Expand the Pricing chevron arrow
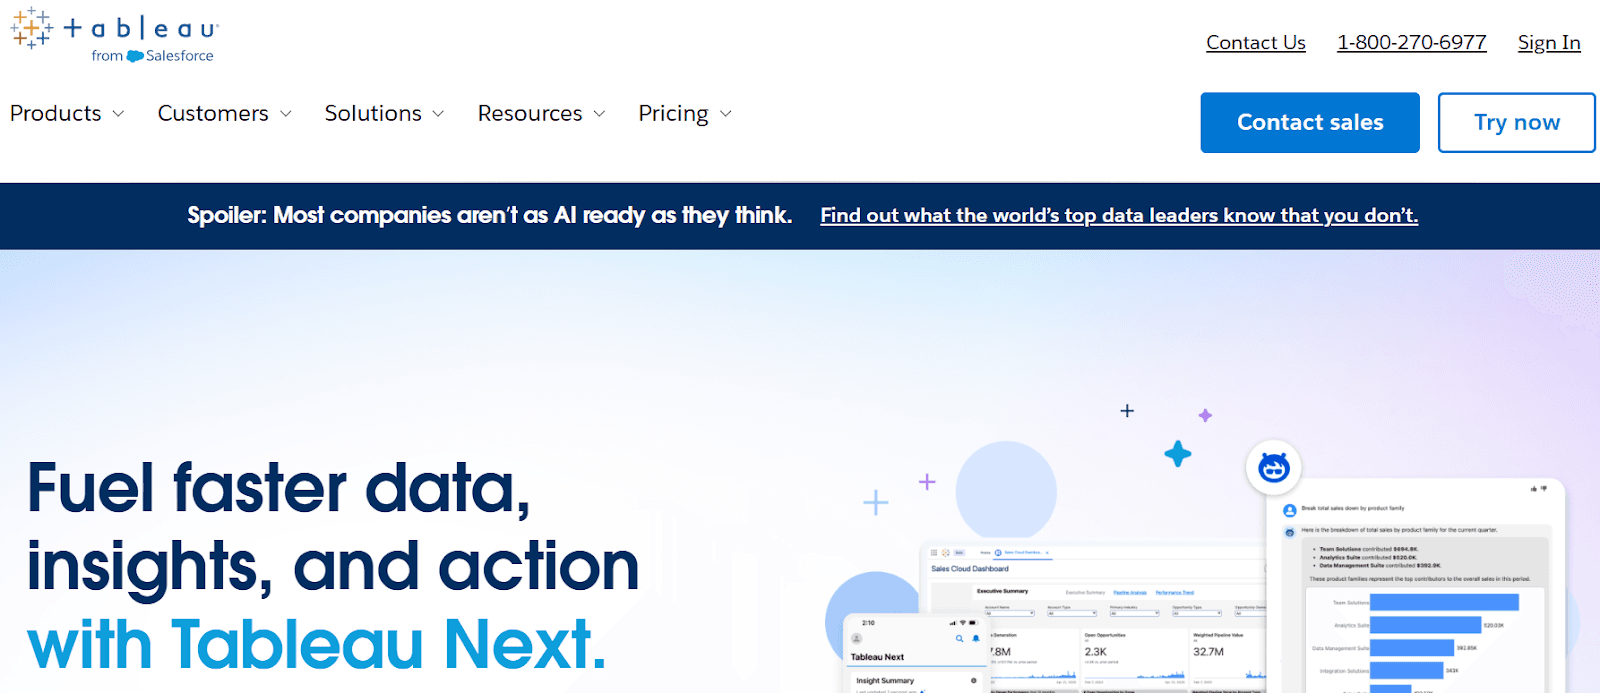1600x693 pixels. click(x=726, y=114)
